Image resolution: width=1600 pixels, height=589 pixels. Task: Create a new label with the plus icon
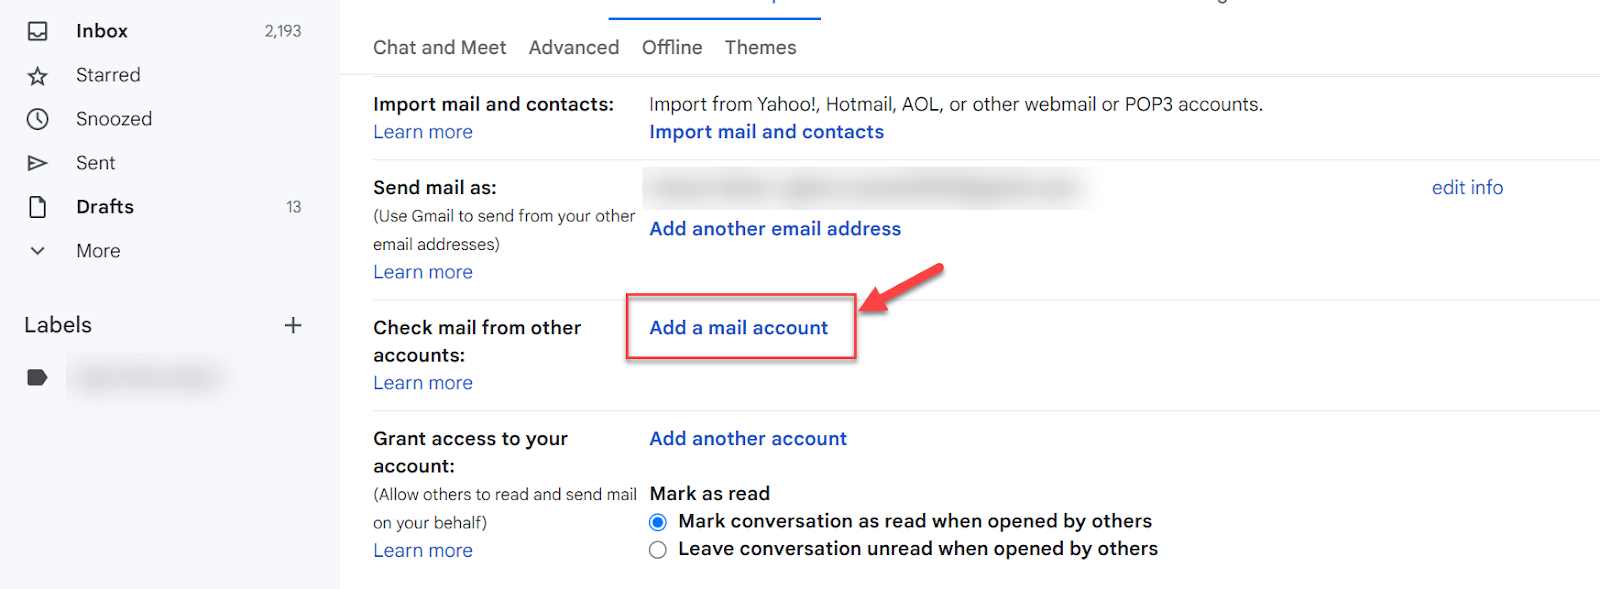tap(293, 324)
